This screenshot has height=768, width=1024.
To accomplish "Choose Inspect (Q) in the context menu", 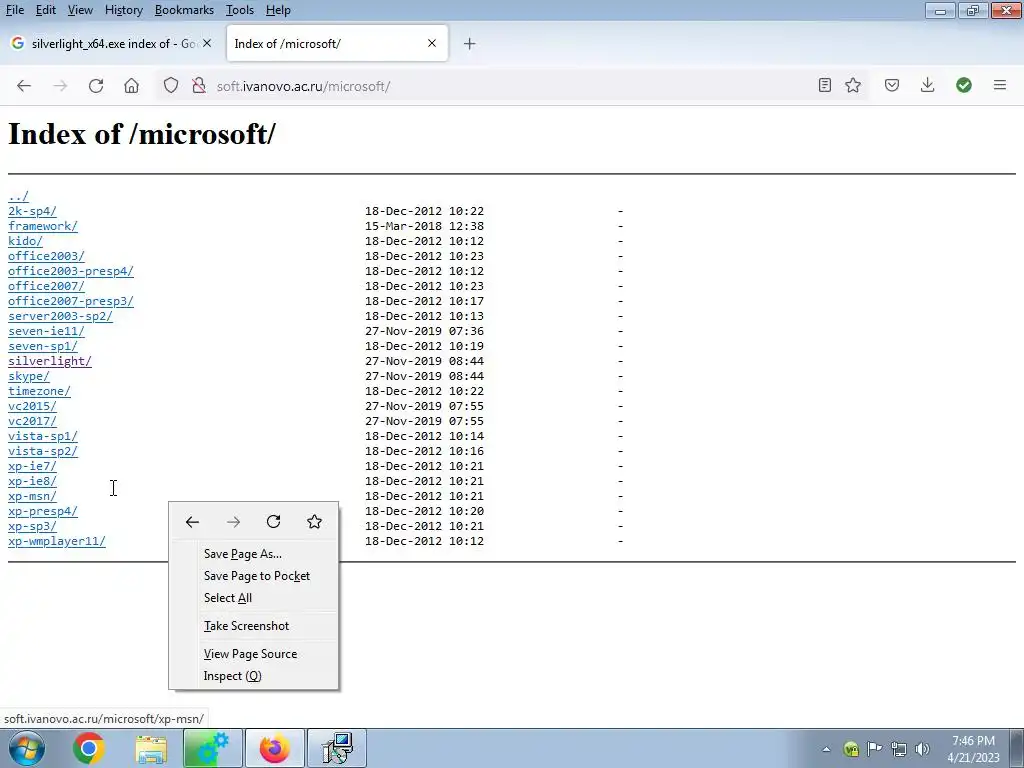I will pyautogui.click(x=253, y=676).
